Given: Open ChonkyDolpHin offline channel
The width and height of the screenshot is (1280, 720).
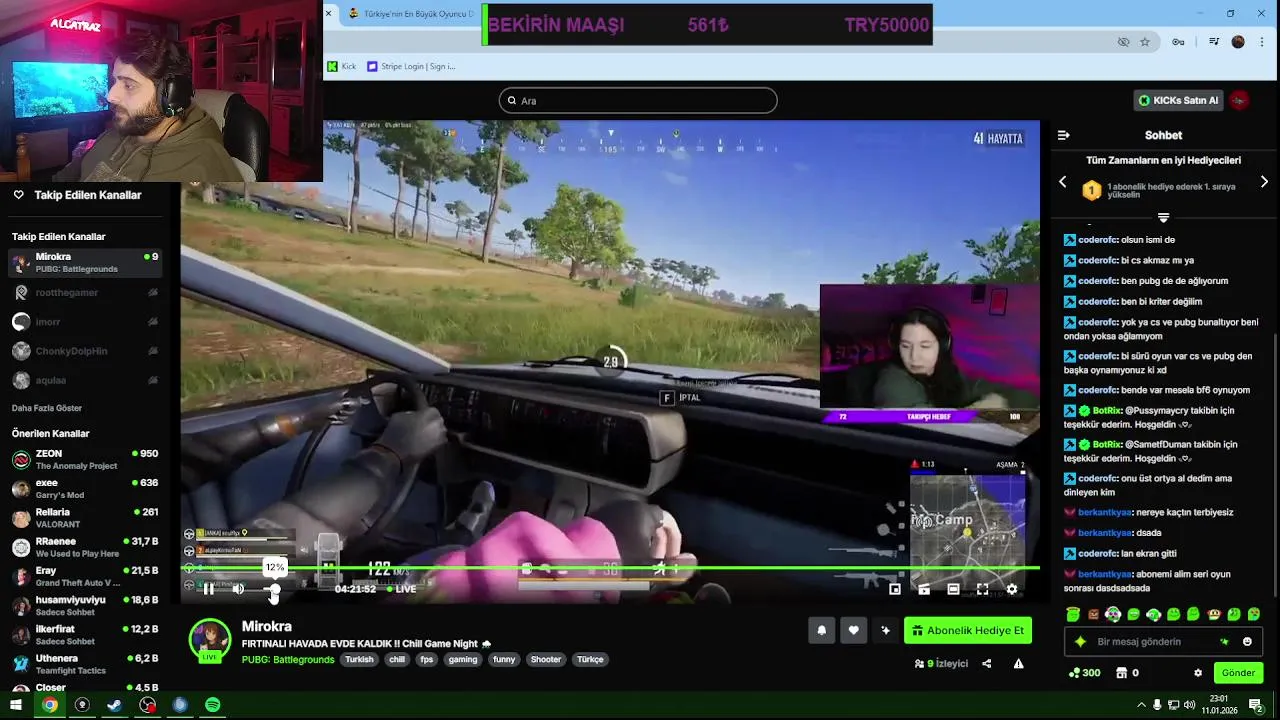Looking at the screenshot, I should [85, 351].
